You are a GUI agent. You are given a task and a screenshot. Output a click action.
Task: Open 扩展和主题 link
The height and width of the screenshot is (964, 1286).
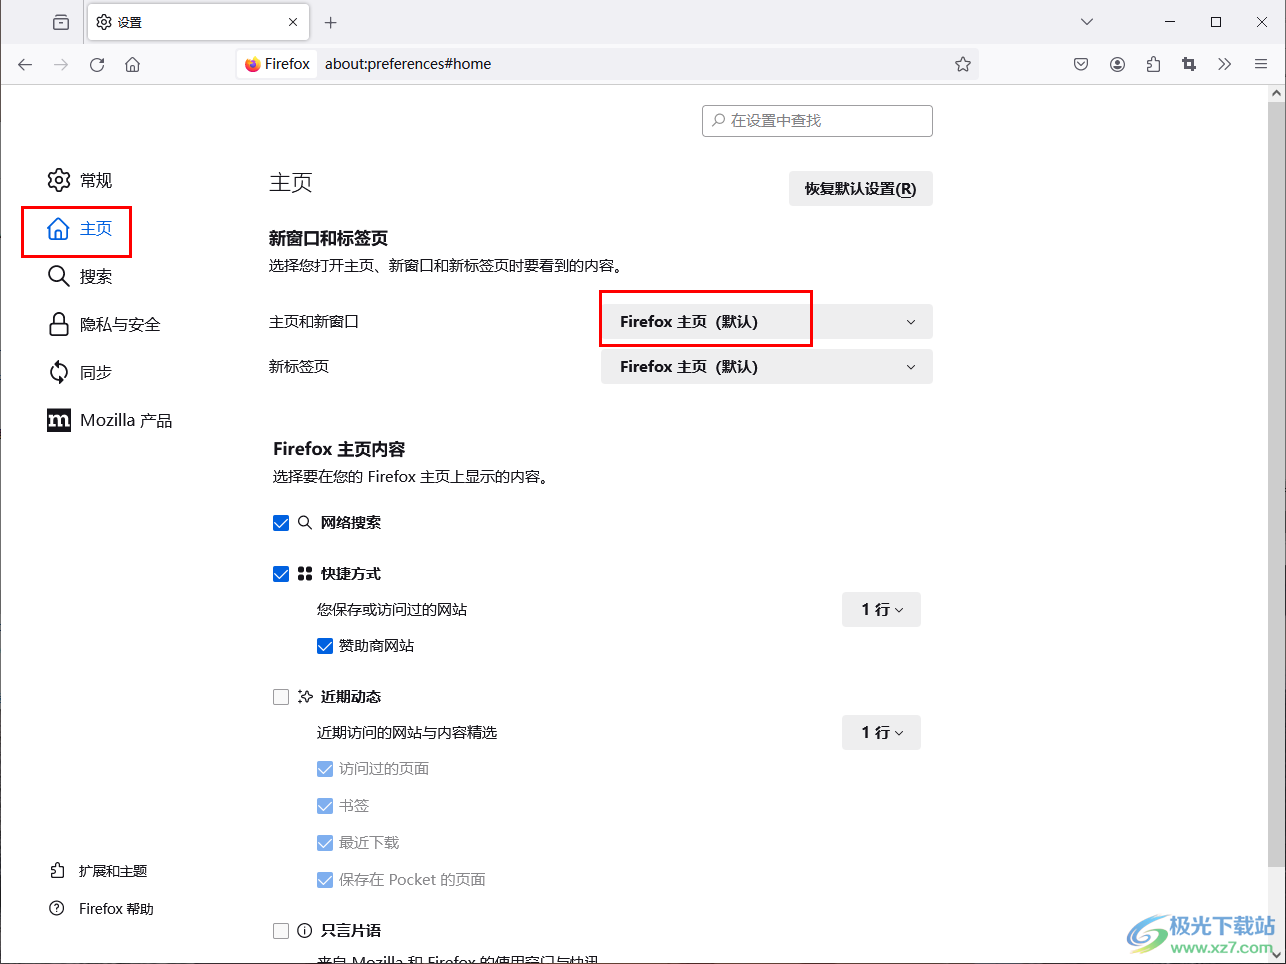point(98,871)
